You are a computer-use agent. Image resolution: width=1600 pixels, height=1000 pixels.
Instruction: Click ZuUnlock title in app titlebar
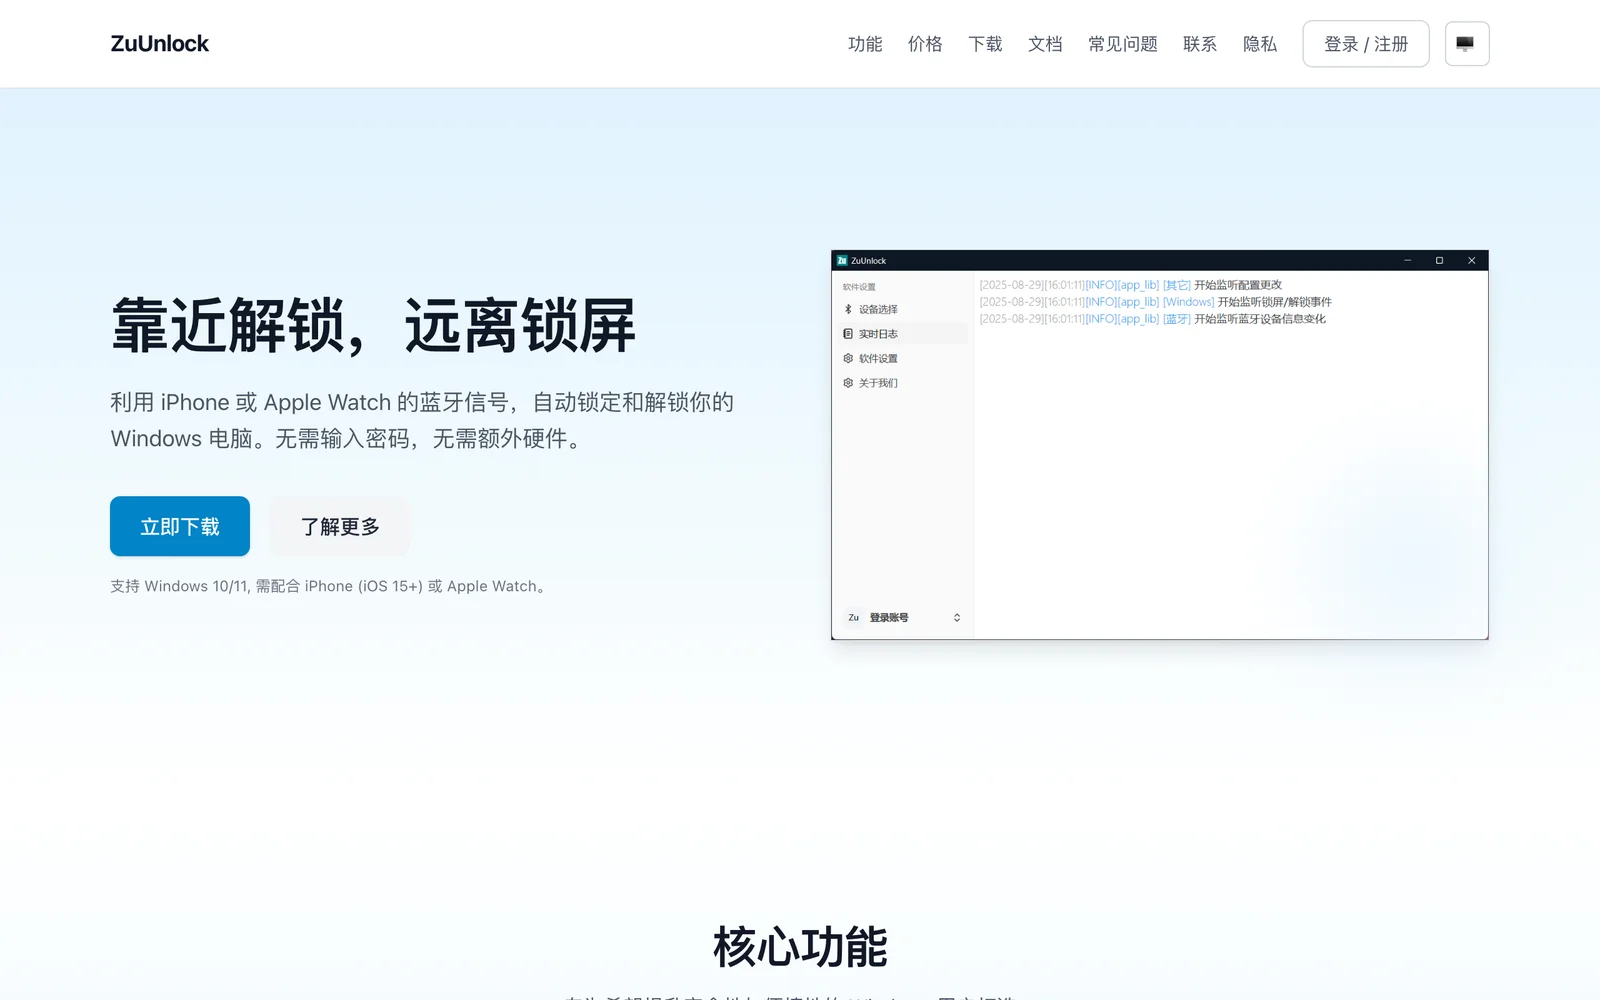[x=868, y=261]
